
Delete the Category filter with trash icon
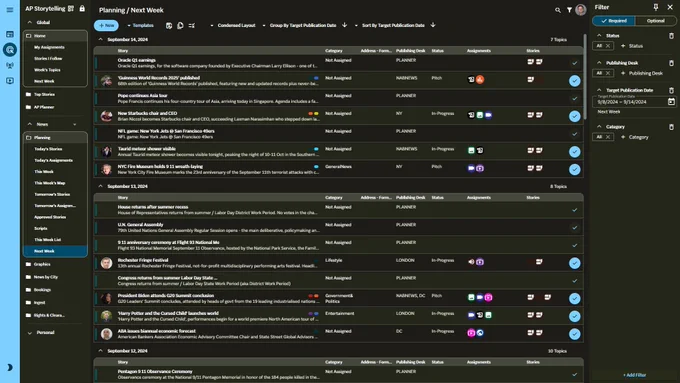pos(671,127)
